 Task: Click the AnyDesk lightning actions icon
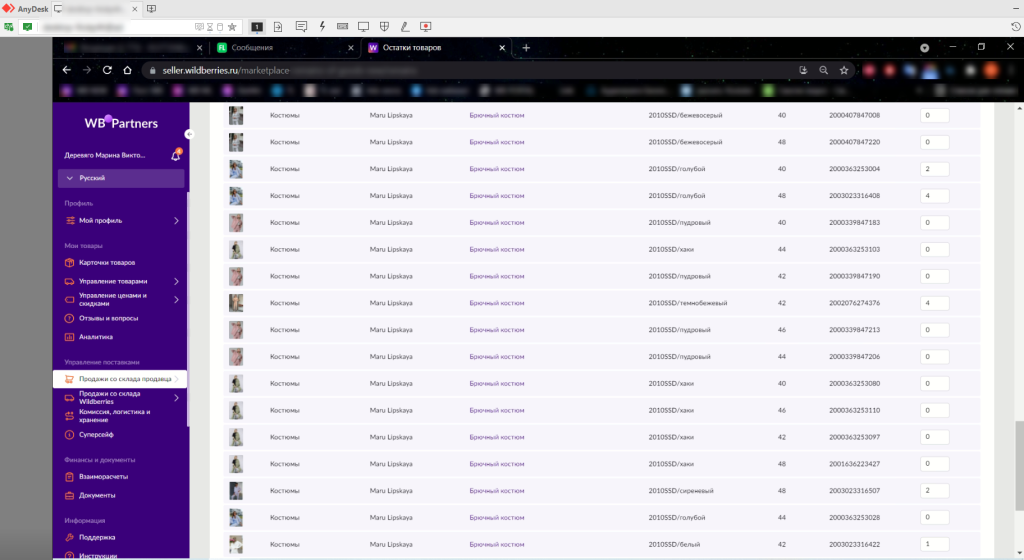pyautogui.click(x=322, y=26)
